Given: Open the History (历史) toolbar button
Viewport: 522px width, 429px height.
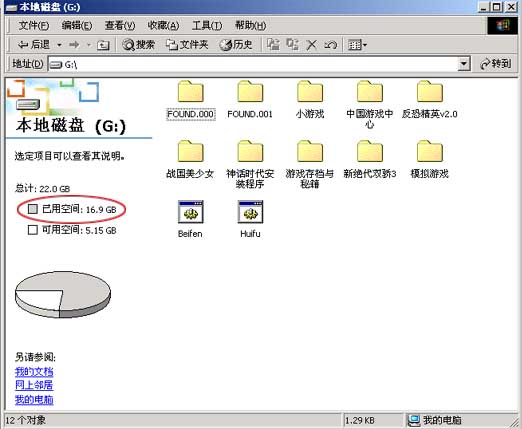Looking at the screenshot, I should [x=235, y=44].
